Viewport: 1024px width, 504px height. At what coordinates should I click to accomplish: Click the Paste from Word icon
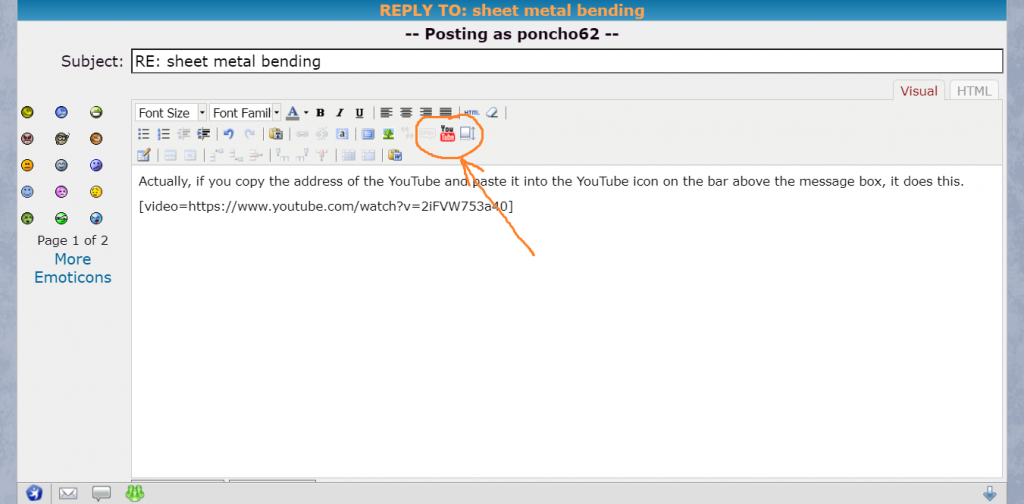coord(395,155)
